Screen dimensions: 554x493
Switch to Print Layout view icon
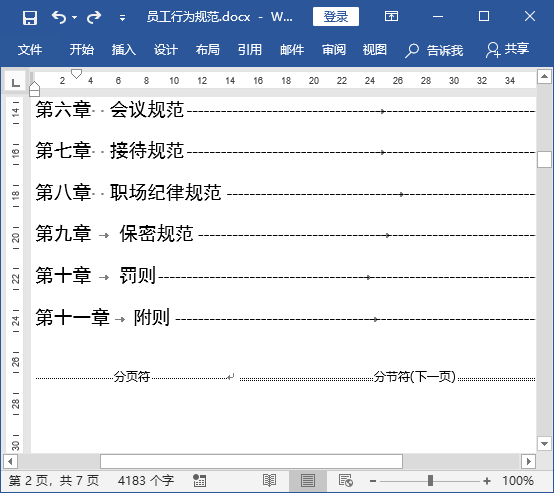(308, 481)
